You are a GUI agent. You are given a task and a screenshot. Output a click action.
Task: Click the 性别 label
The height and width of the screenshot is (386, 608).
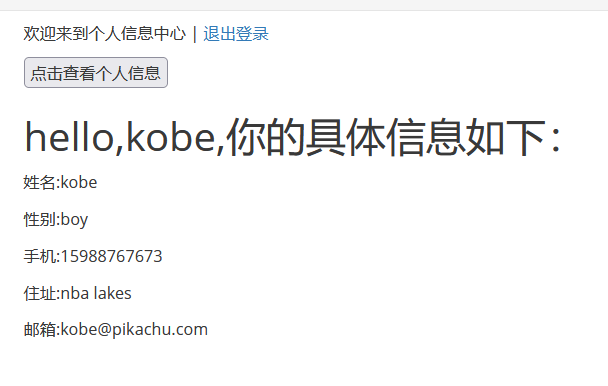[40, 219]
